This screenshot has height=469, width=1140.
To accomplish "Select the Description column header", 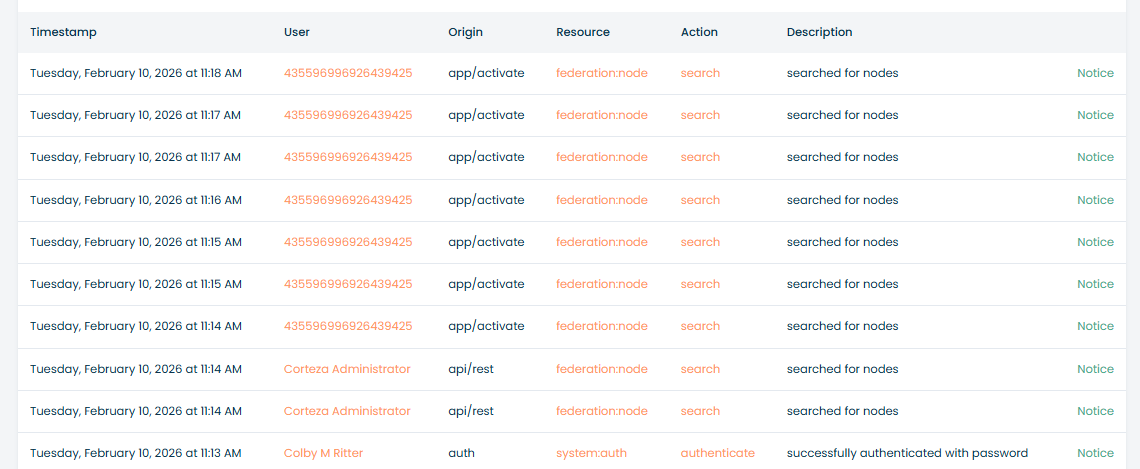I will [819, 32].
